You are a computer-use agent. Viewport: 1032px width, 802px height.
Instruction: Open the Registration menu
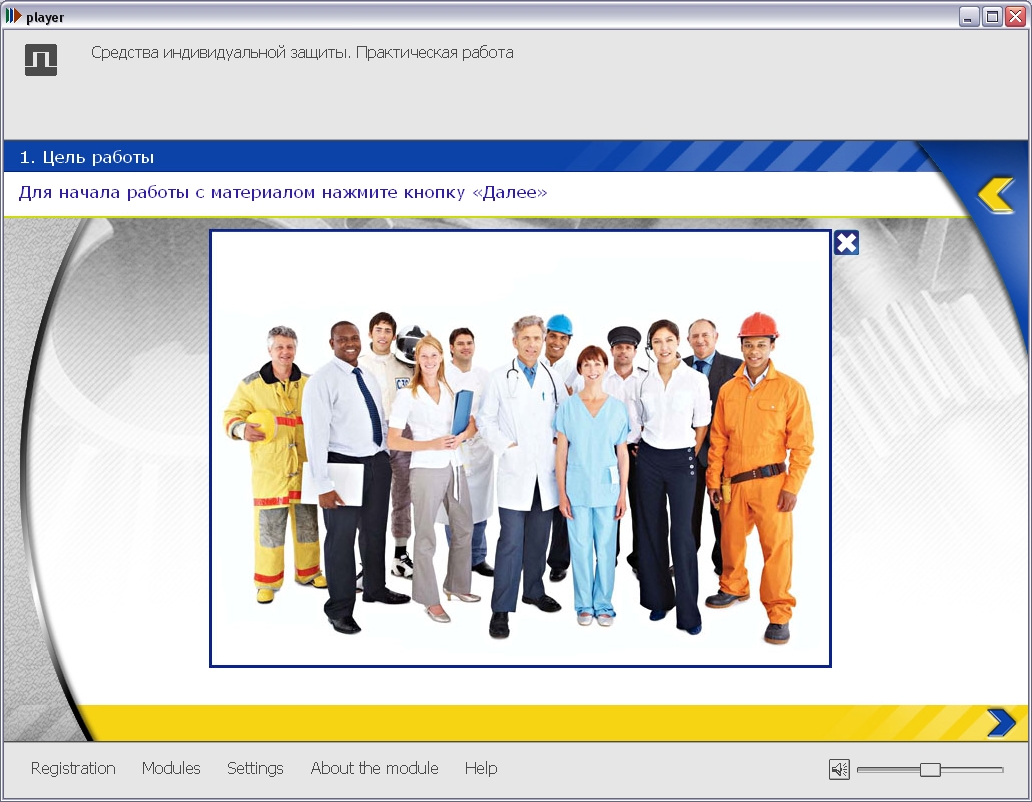(x=73, y=768)
